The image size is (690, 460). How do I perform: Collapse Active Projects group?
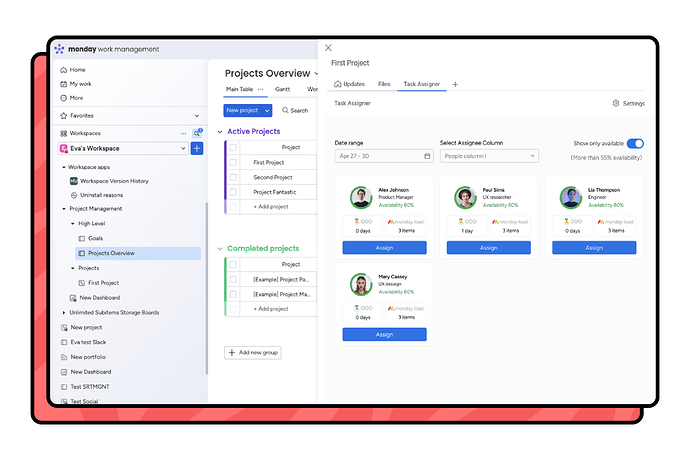click(220, 132)
